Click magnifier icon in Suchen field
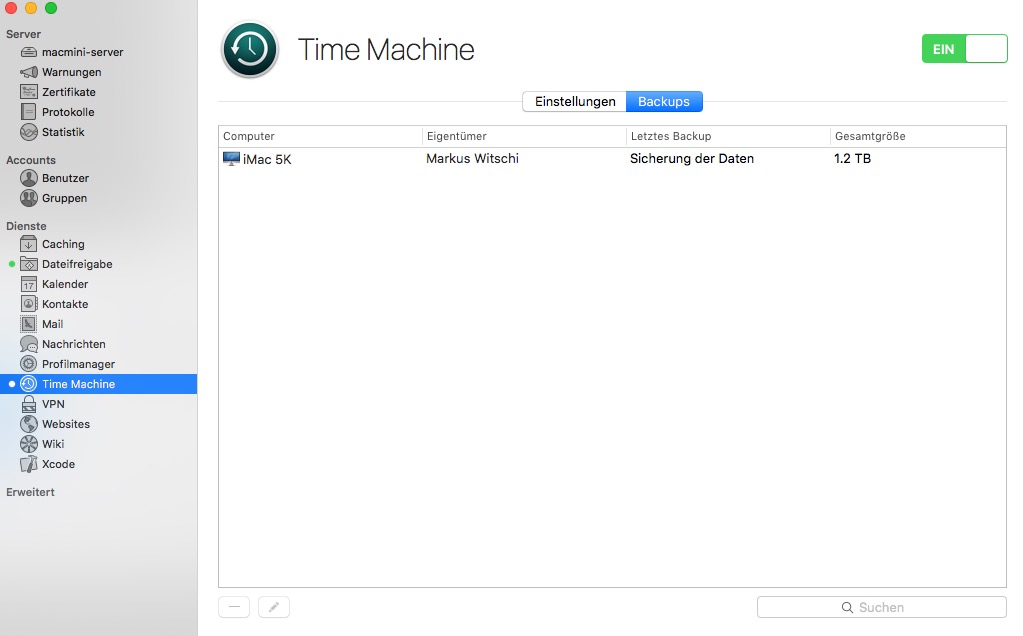 [x=847, y=607]
